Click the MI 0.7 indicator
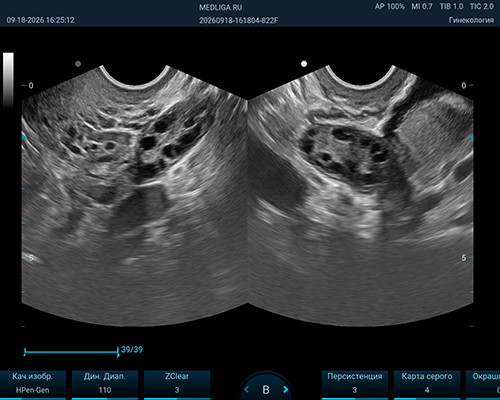500x400 pixels. point(422,6)
